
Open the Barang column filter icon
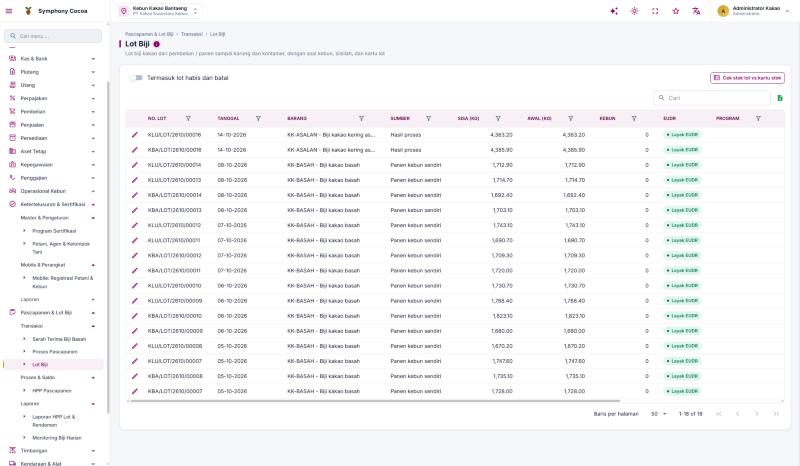click(361, 118)
